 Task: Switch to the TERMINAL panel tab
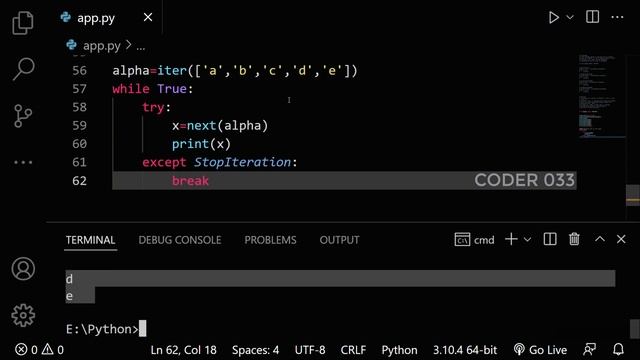(91, 240)
